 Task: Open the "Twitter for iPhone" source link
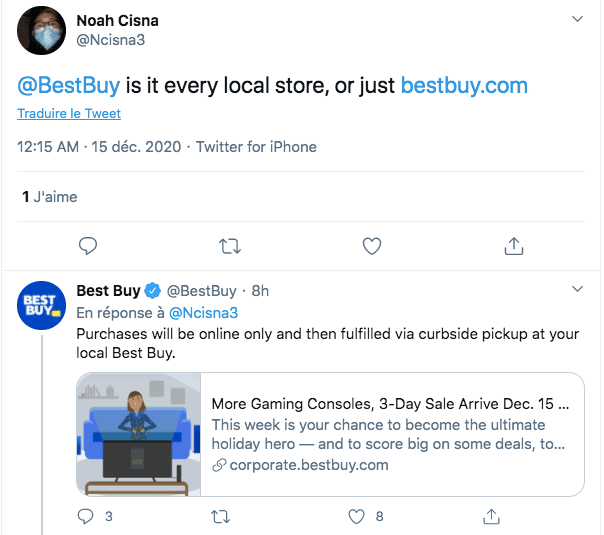256,147
